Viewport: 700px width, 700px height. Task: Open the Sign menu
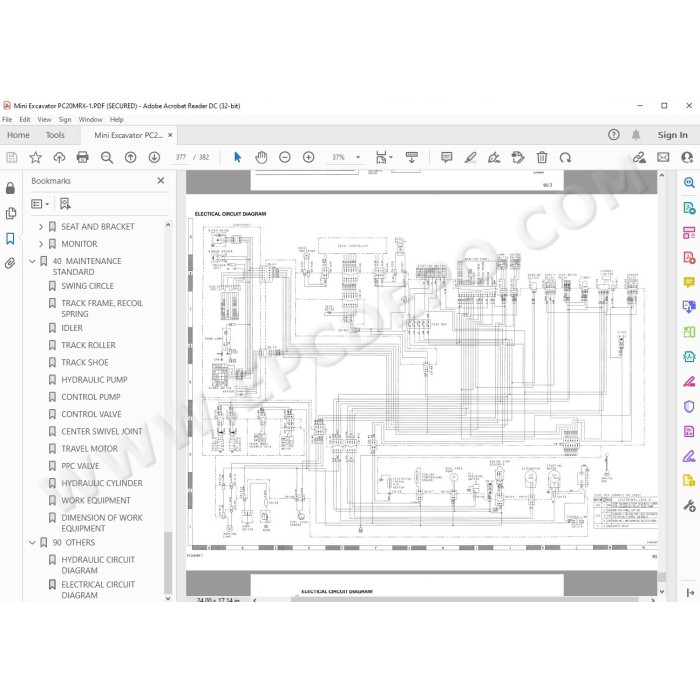pos(65,120)
